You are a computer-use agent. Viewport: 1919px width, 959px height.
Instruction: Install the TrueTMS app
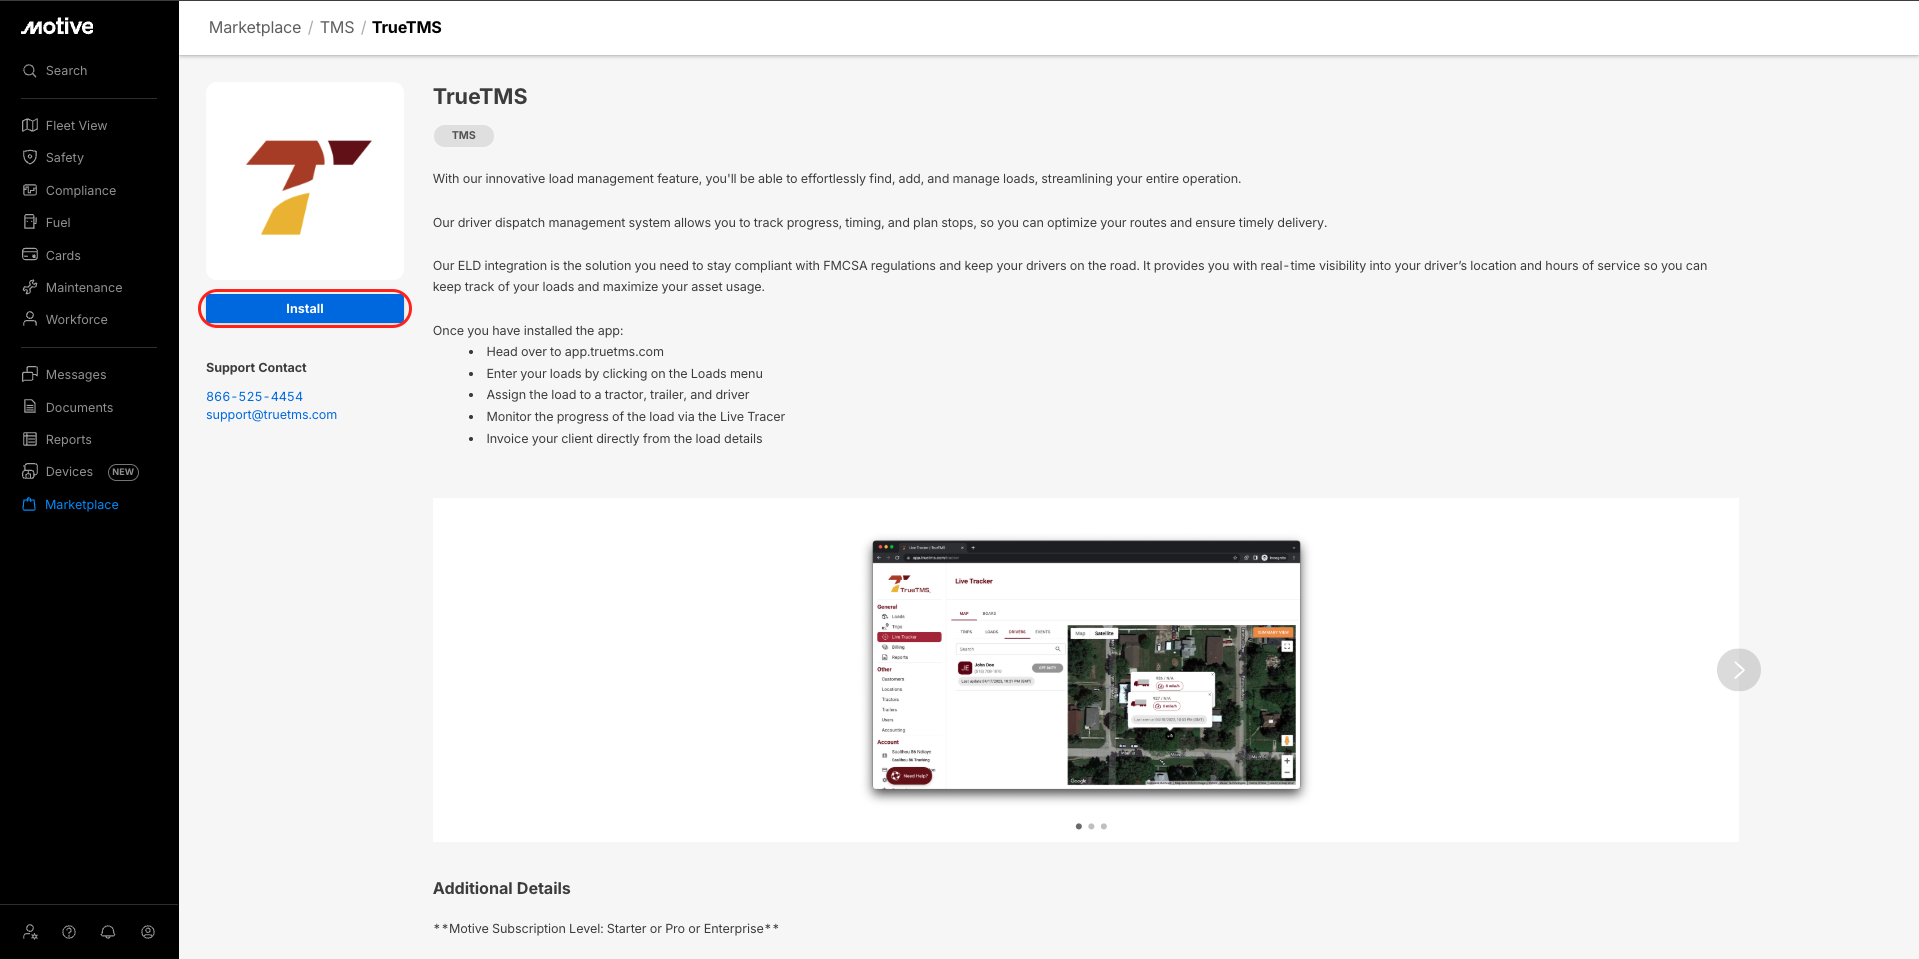(305, 309)
